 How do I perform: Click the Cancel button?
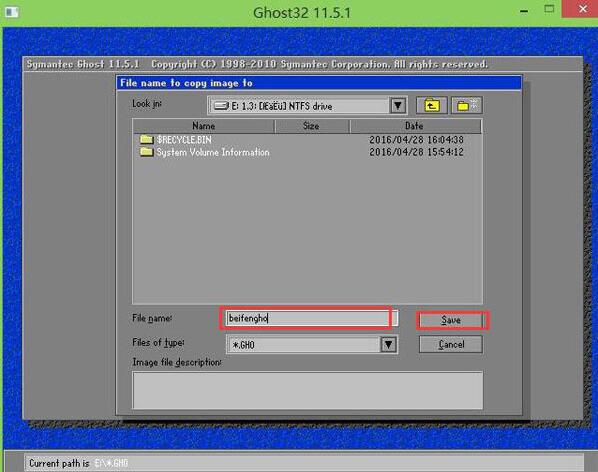pos(451,345)
